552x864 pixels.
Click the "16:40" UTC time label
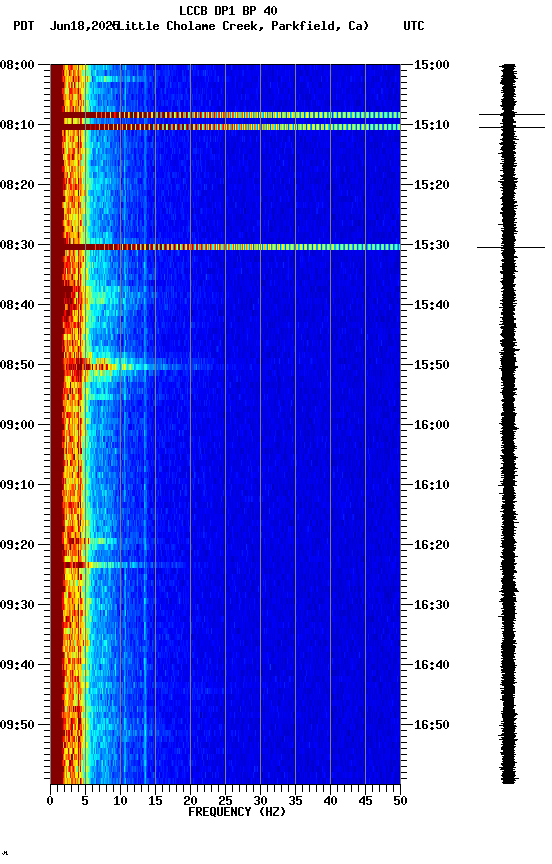(x=432, y=665)
